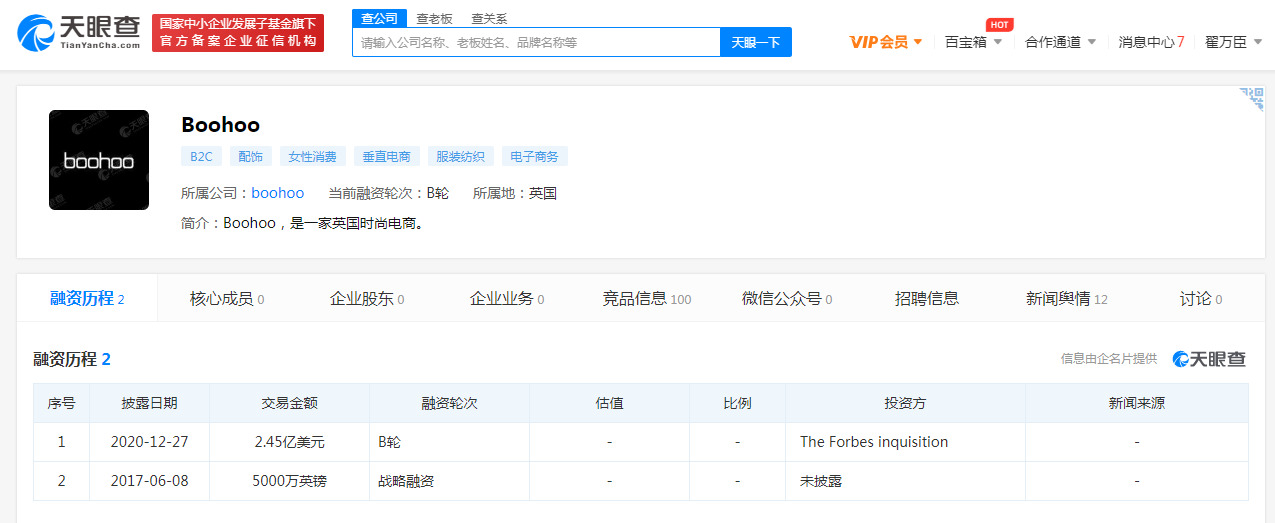Viewport: 1275px width, 523px height.
Task: Open the Boohoo company logo image
Action: pyautogui.click(x=99, y=160)
